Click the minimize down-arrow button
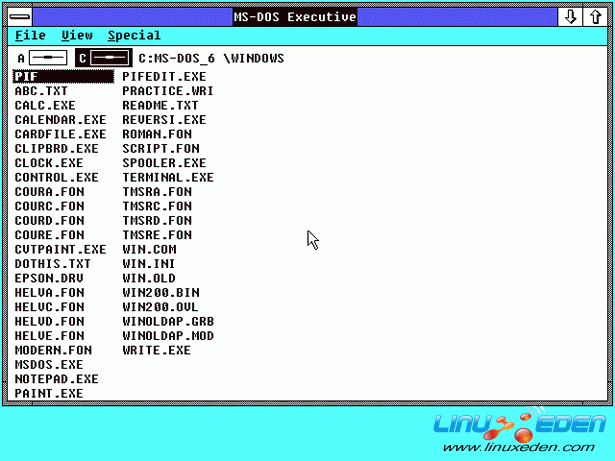 pyautogui.click(x=570, y=17)
